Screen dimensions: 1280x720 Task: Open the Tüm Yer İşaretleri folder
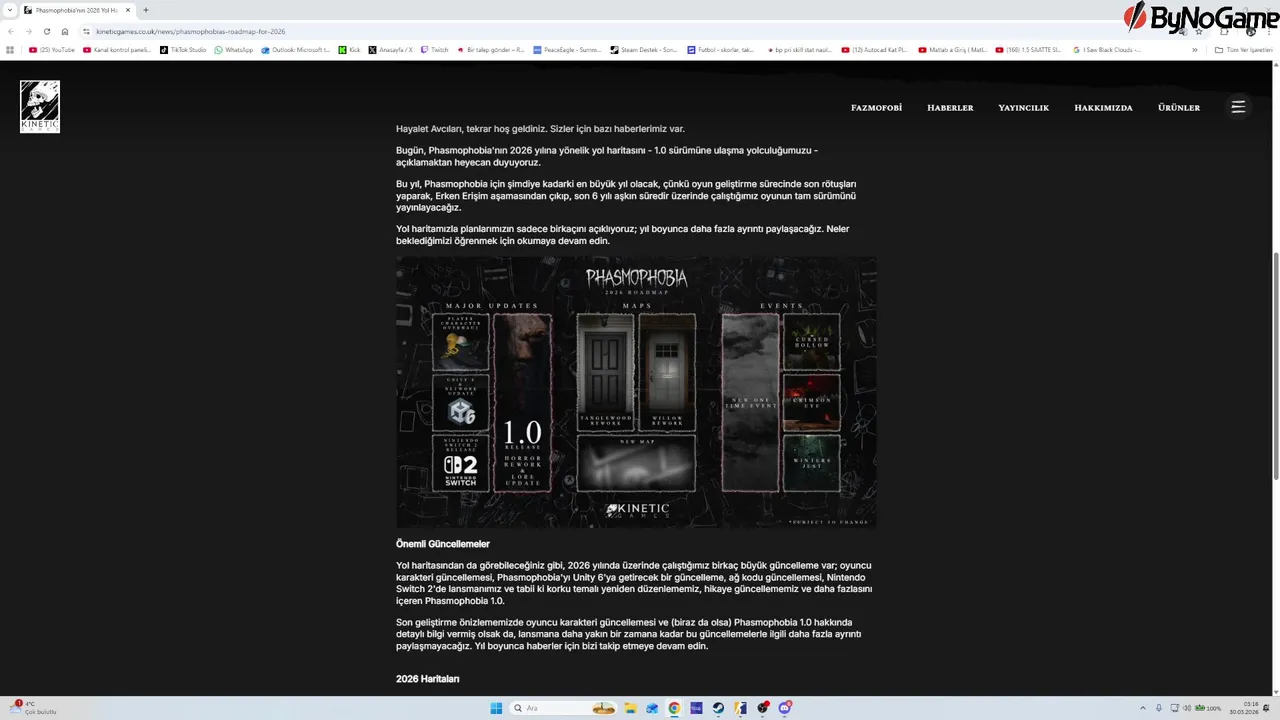[1243, 49]
